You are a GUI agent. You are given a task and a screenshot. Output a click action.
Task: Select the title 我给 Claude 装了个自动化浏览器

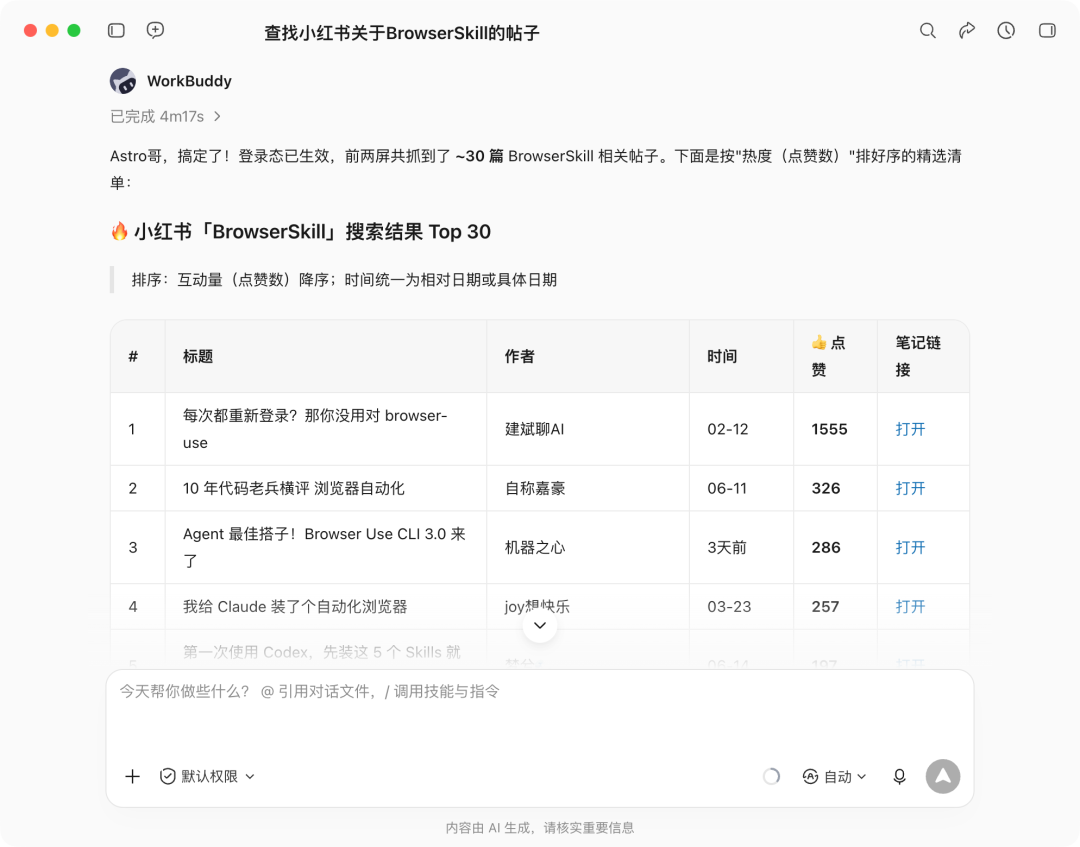point(295,607)
